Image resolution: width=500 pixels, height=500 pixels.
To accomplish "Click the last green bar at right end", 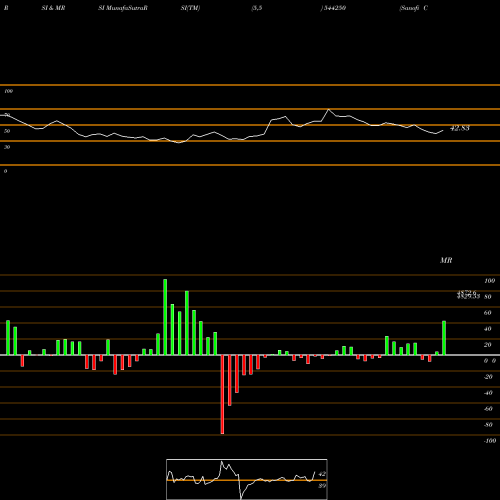I will (444, 338).
